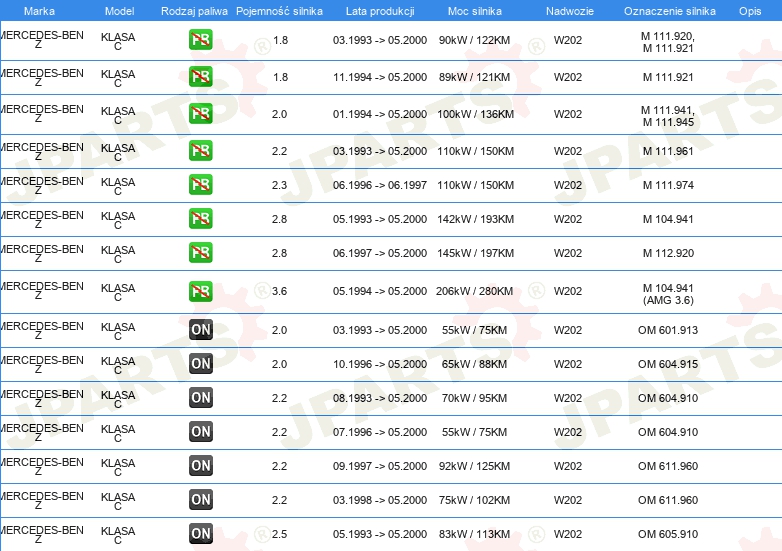Viewport: 782px width, 551px height.
Task: Click production years 08.1993 -> 05.2000
Action: [x=380, y=398]
